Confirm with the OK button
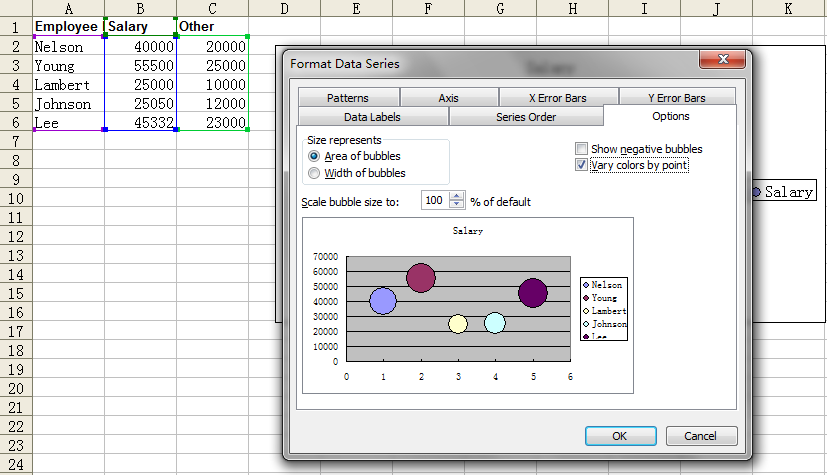The width and height of the screenshot is (827, 475). [x=620, y=436]
